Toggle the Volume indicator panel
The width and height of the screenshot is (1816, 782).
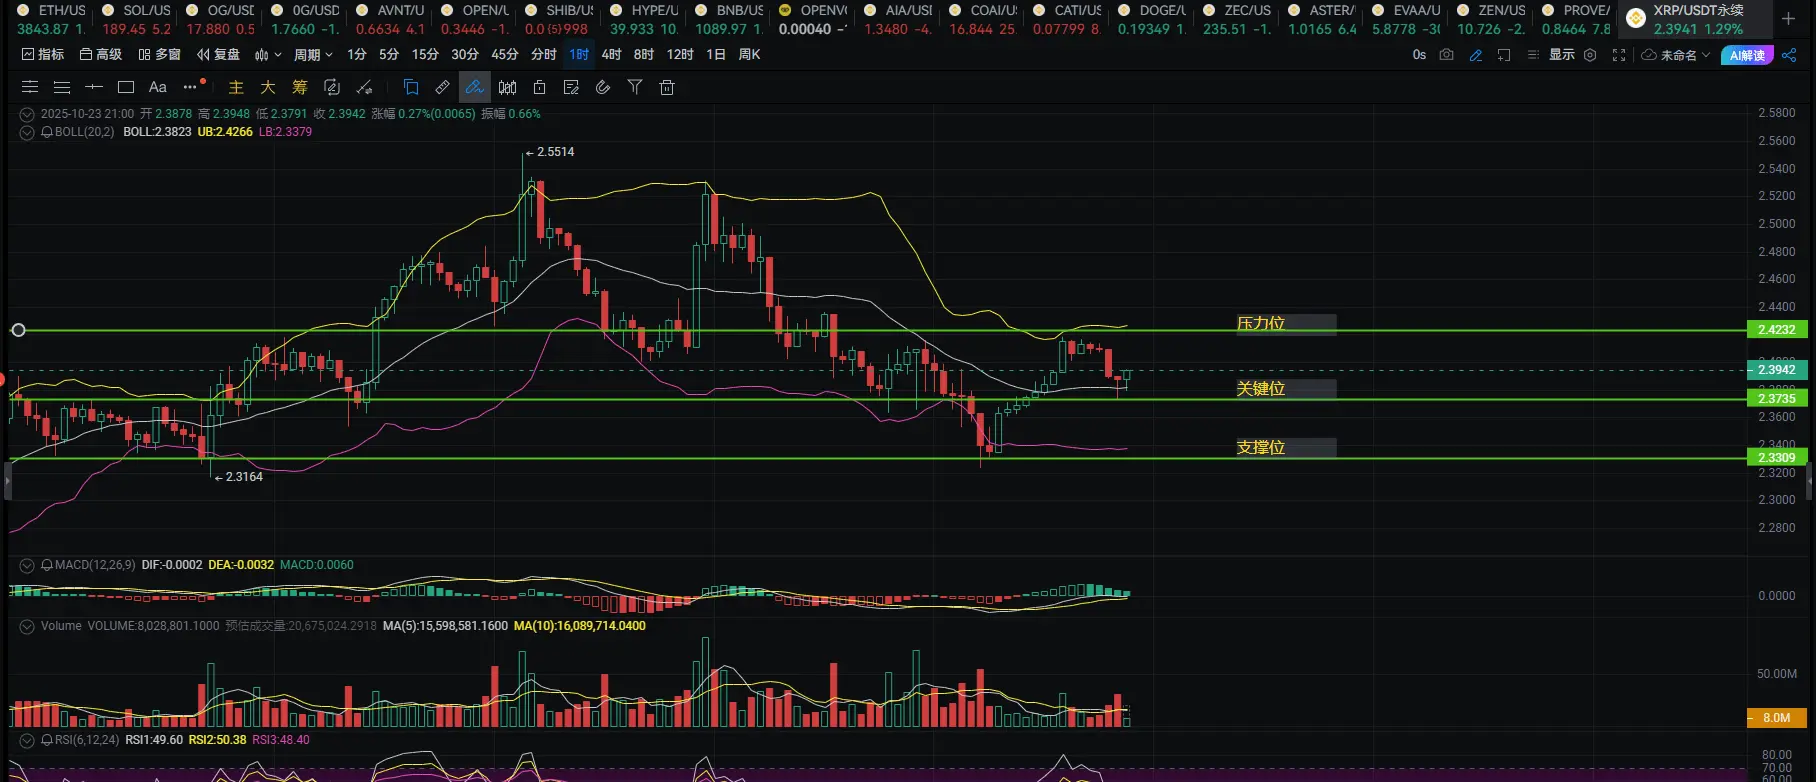(27, 626)
